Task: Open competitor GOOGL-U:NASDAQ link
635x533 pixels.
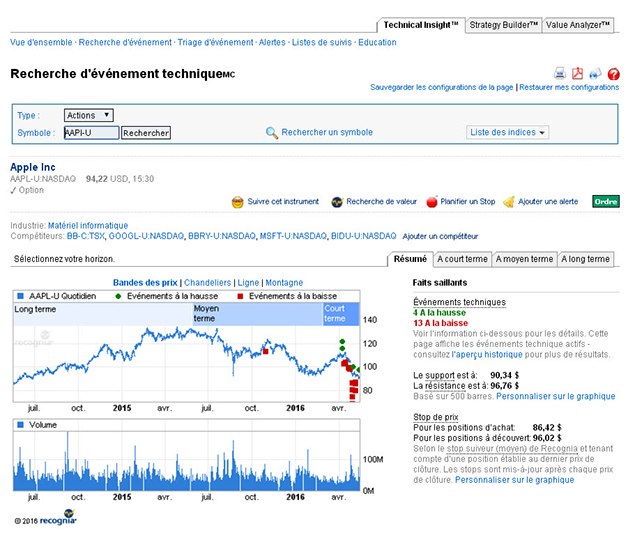Action: [x=146, y=236]
